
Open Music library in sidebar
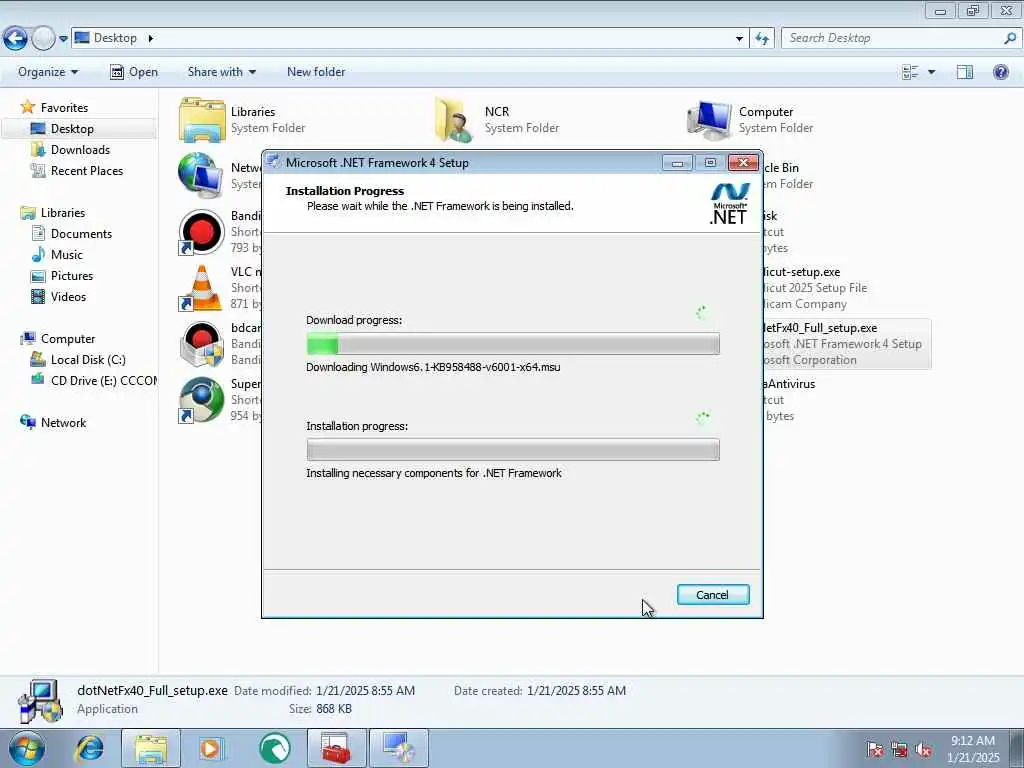pyautogui.click(x=67, y=255)
